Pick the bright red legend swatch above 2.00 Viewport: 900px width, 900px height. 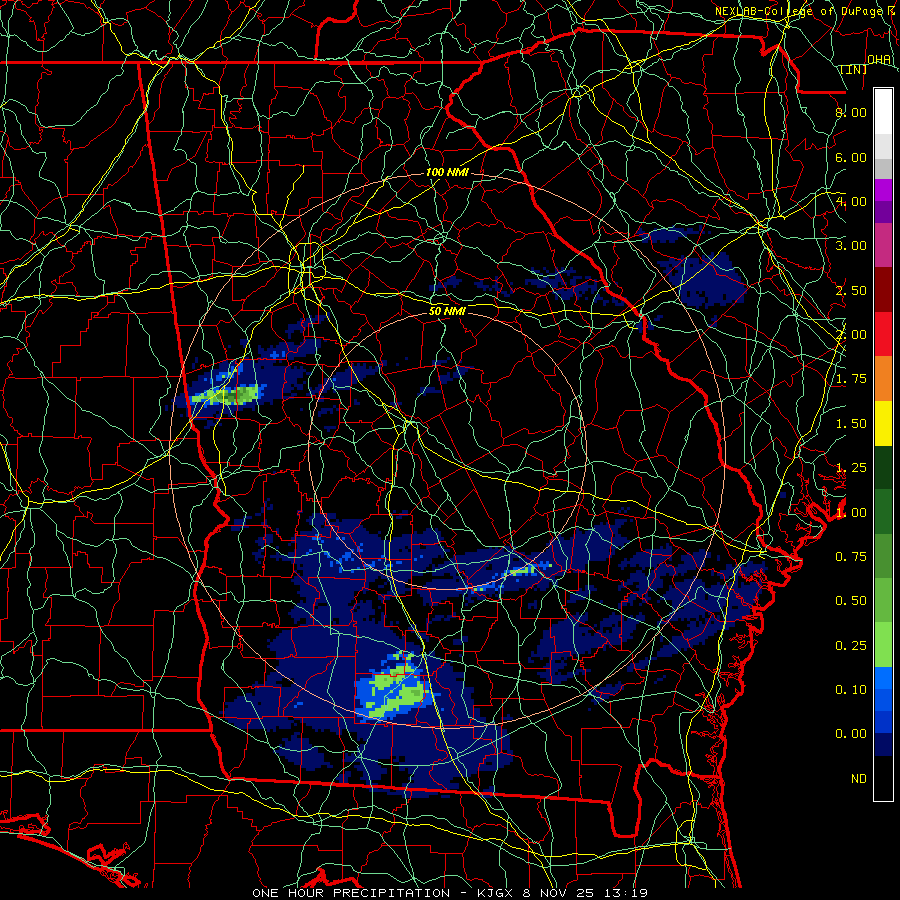click(883, 334)
